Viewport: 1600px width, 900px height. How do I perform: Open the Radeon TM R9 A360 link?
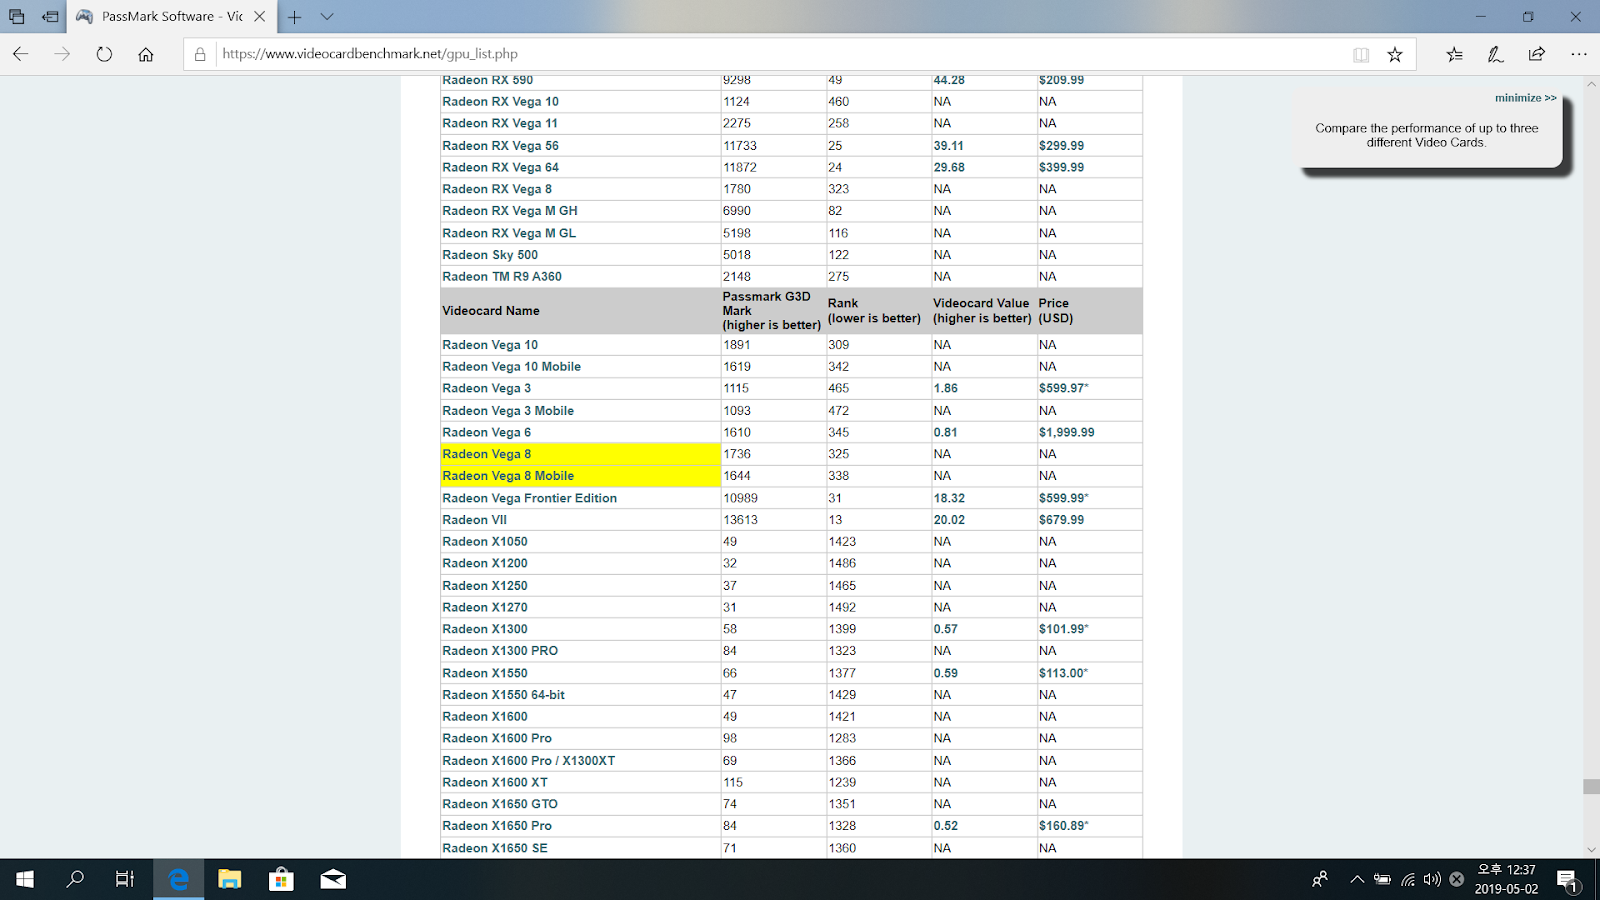502,277
